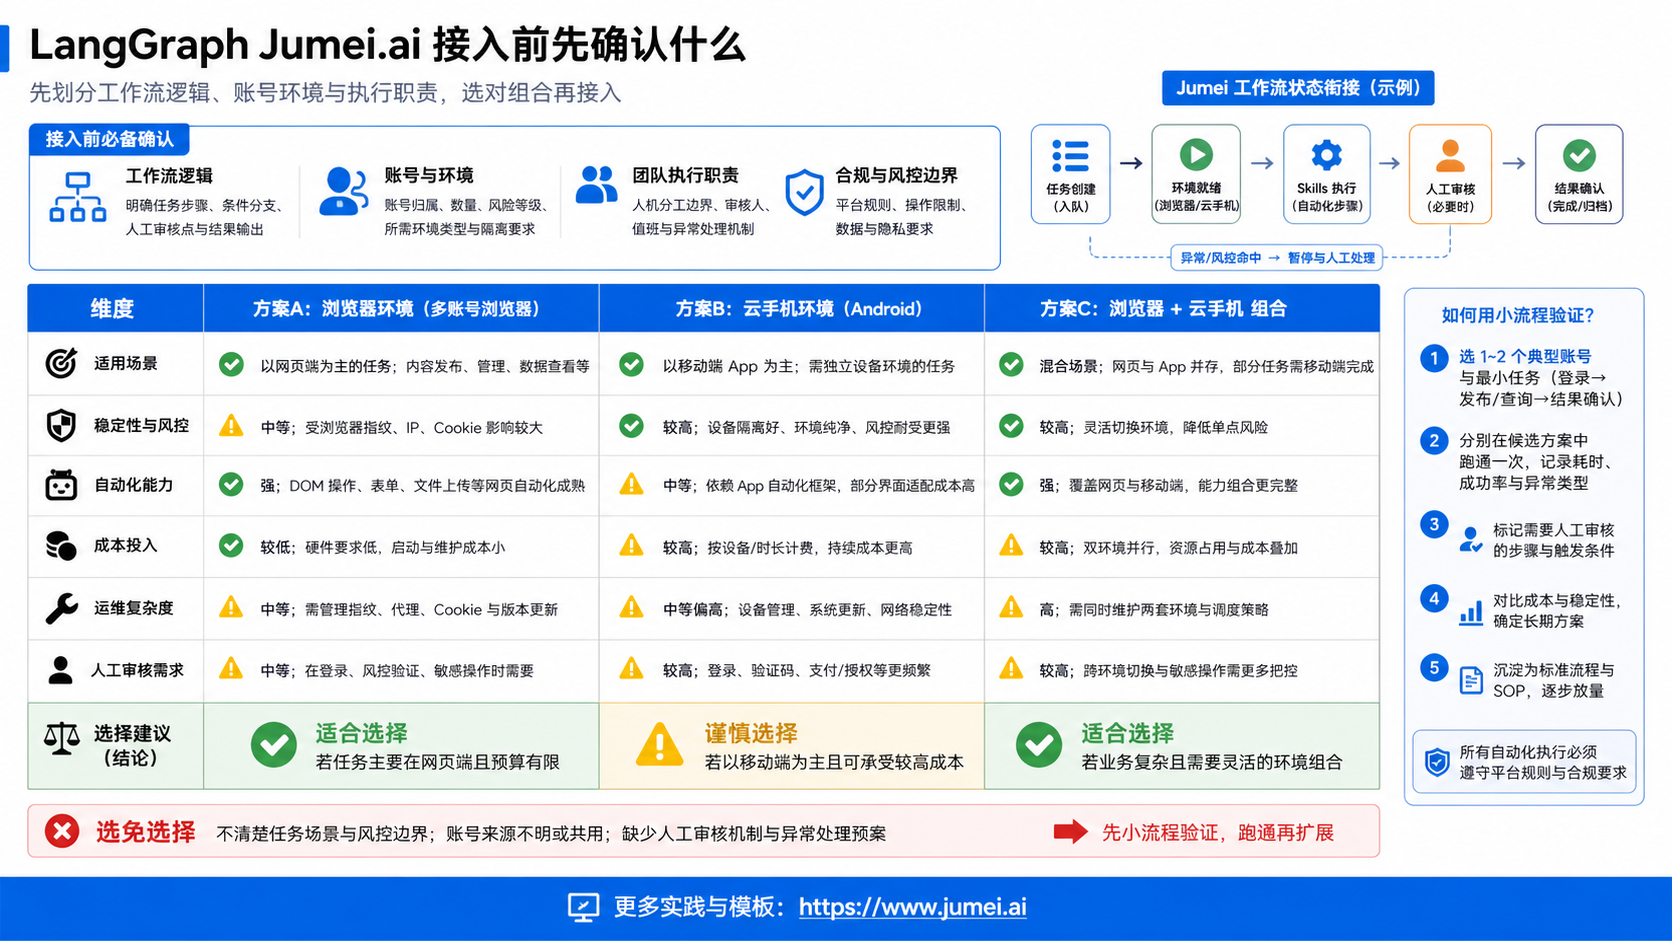
Task: Click the 自动化能力 robot icon
Action: click(61, 485)
